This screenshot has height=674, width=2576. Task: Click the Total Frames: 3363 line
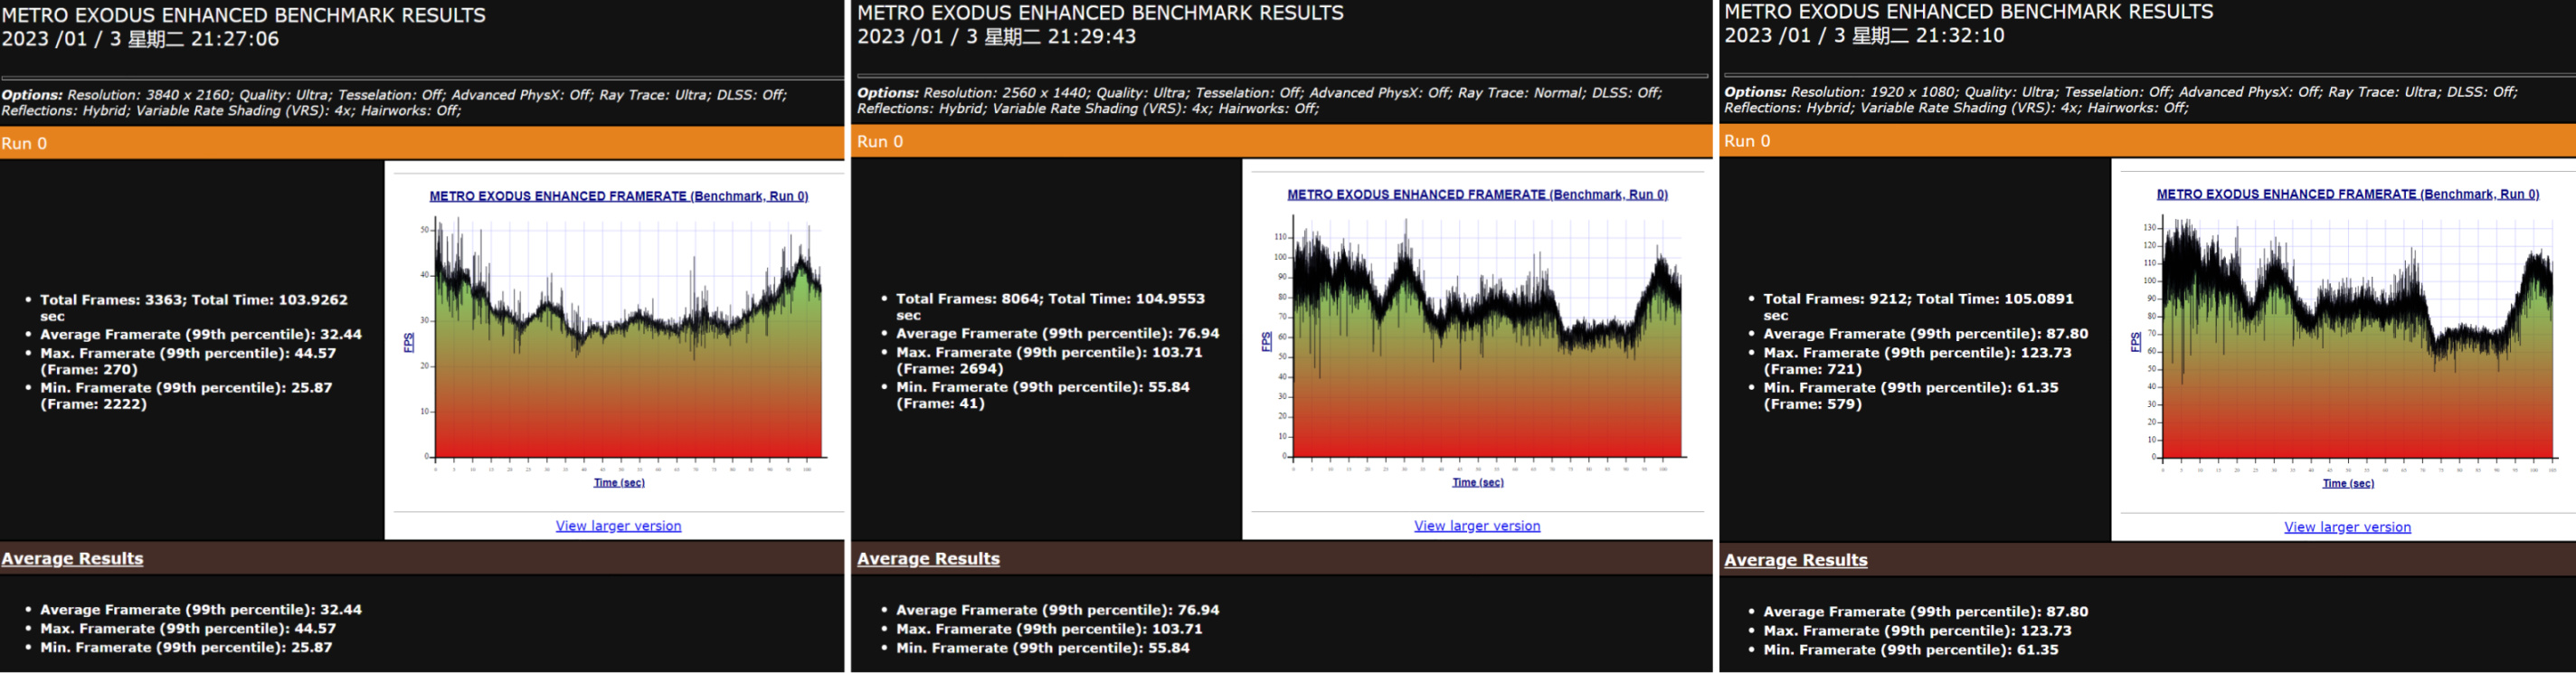tap(194, 308)
